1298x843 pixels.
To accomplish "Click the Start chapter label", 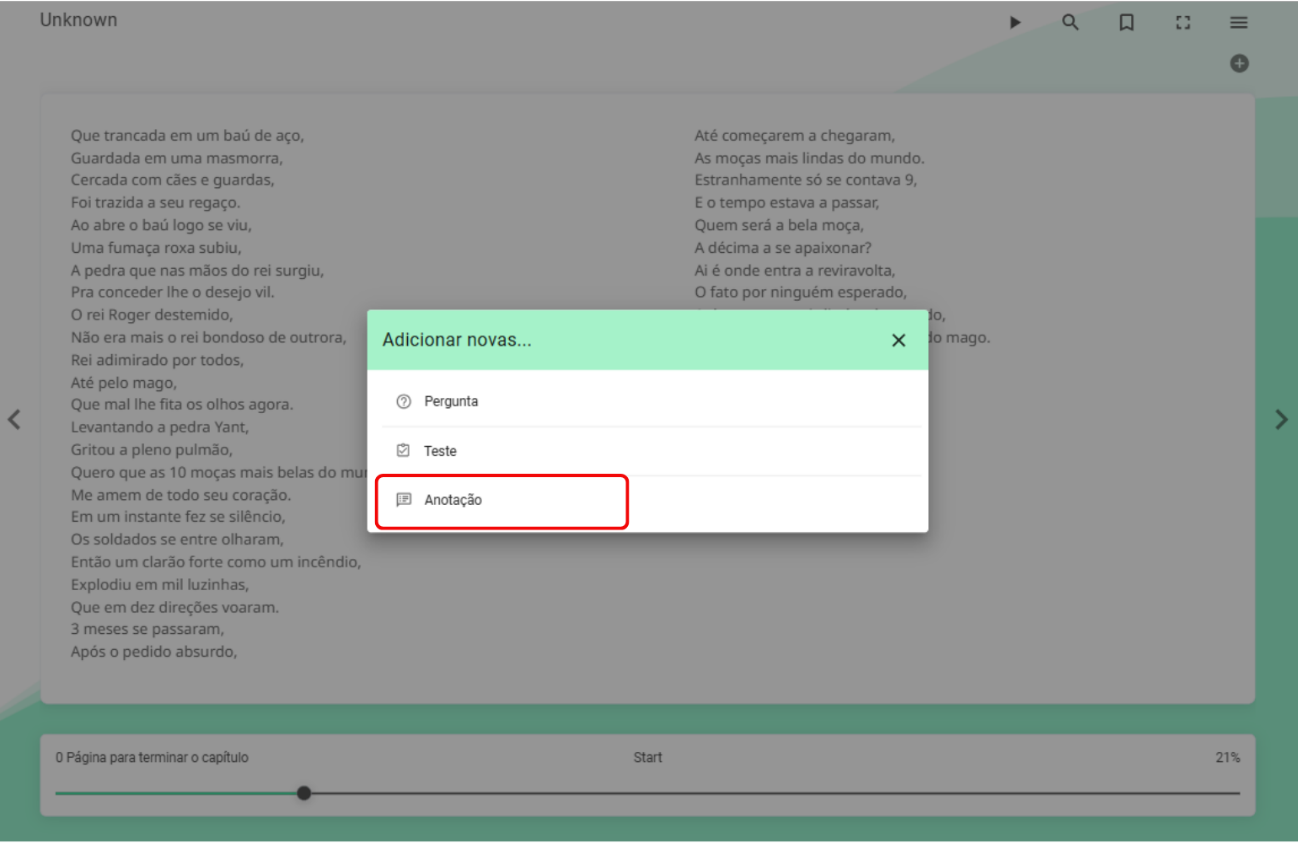I will 647,758.
